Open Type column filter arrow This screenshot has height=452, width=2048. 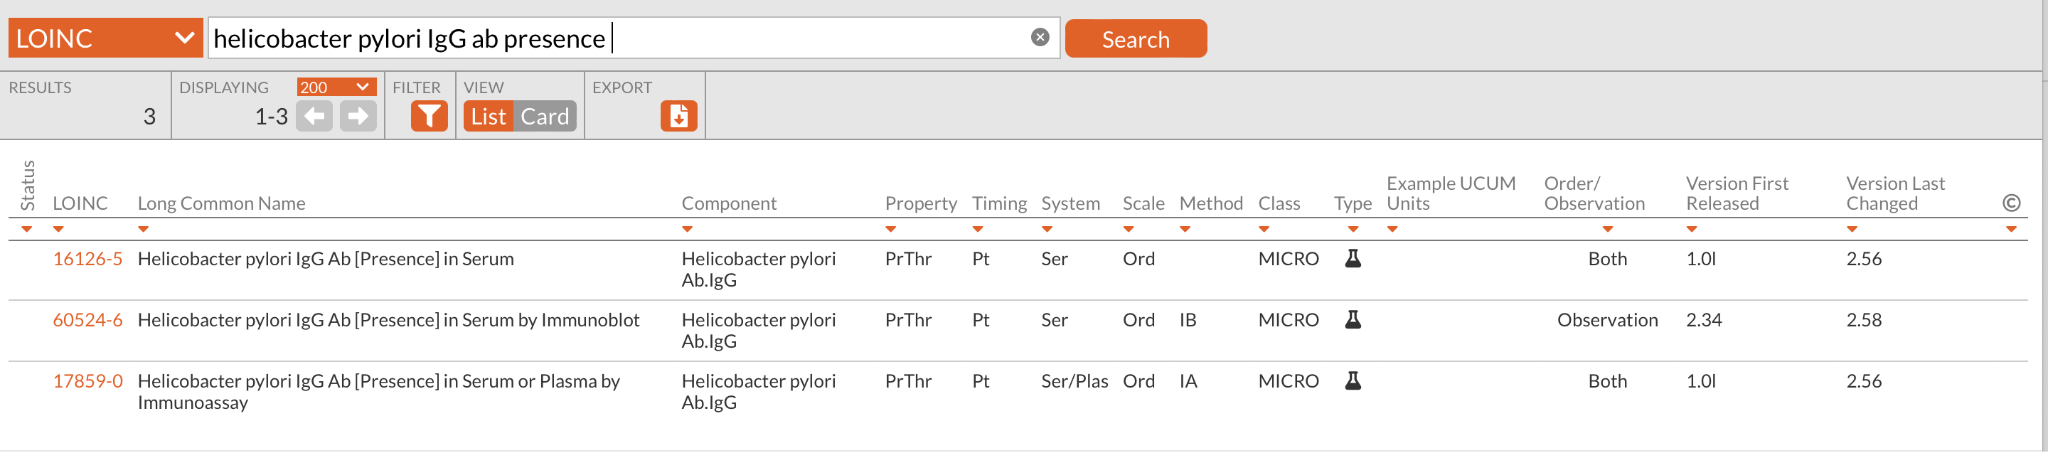point(1353,229)
